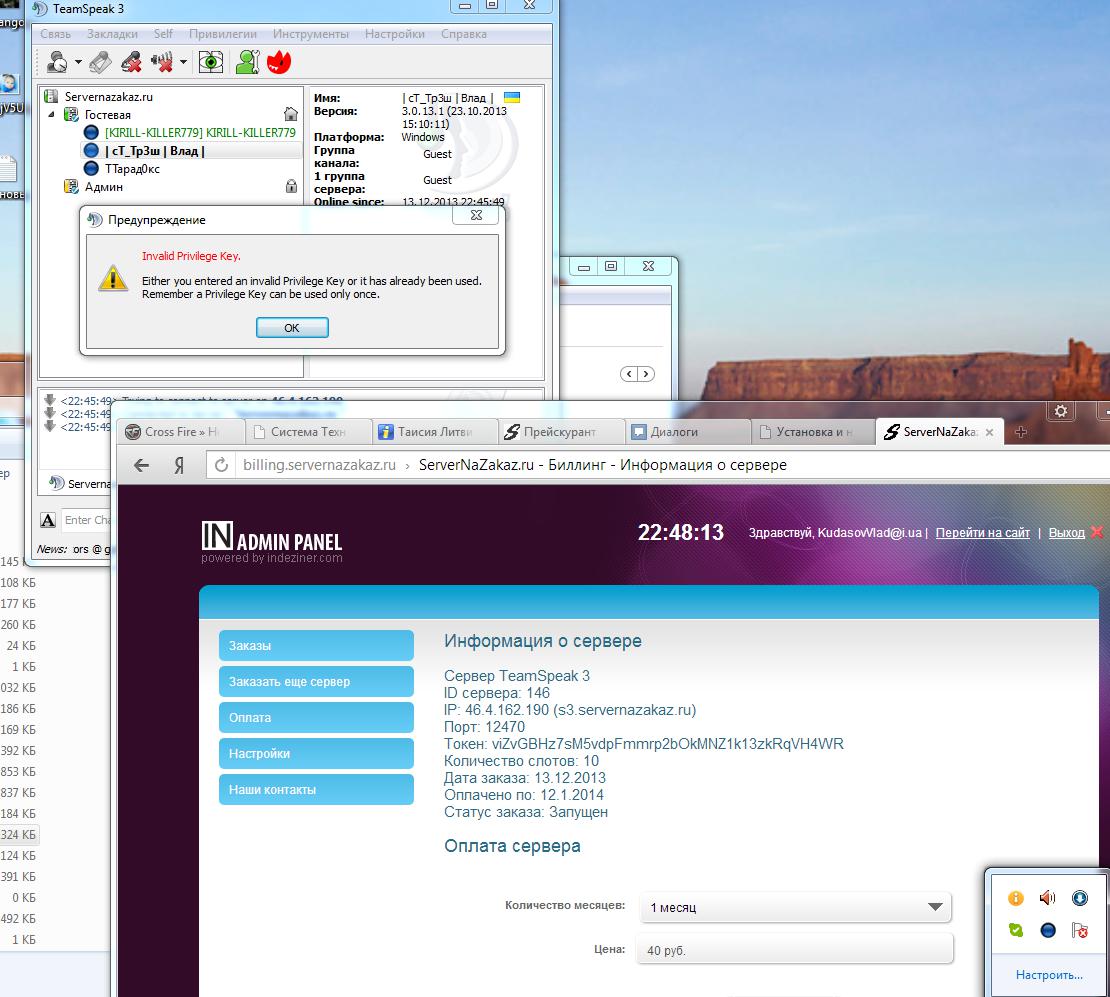Open a new browser tab with plus

(1021, 432)
